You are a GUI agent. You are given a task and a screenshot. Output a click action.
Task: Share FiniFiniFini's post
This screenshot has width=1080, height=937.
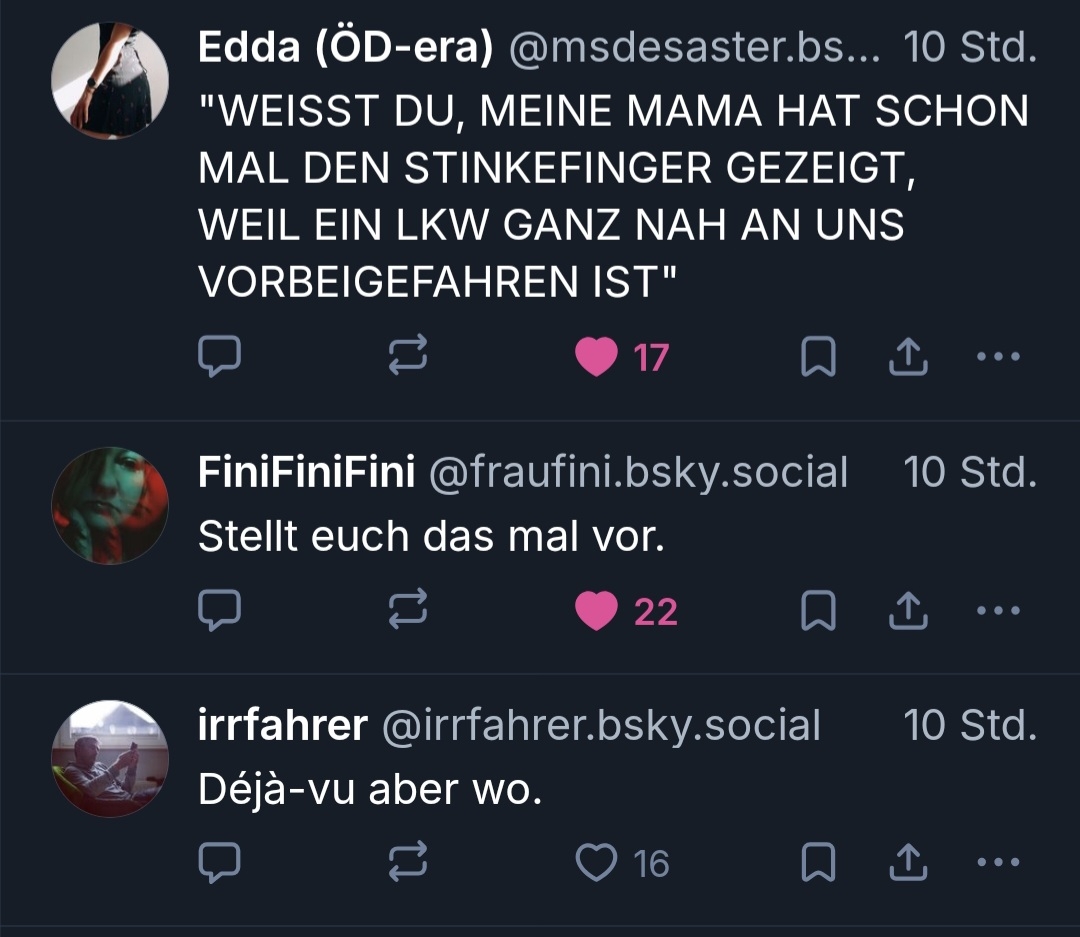pos(908,611)
